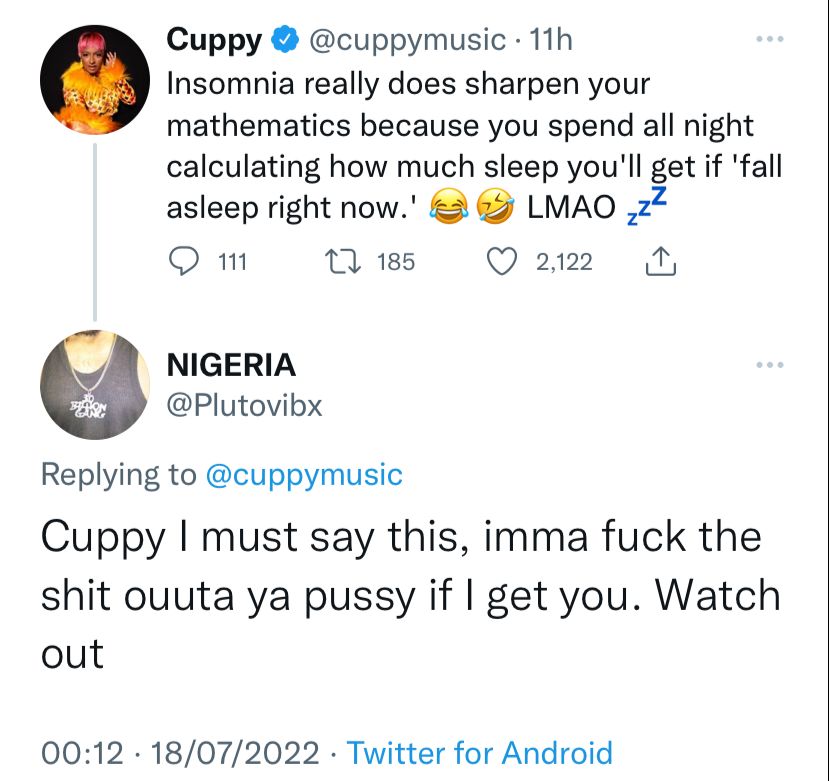Click the 2,122 likes count
829x781 pixels.
(x=564, y=262)
